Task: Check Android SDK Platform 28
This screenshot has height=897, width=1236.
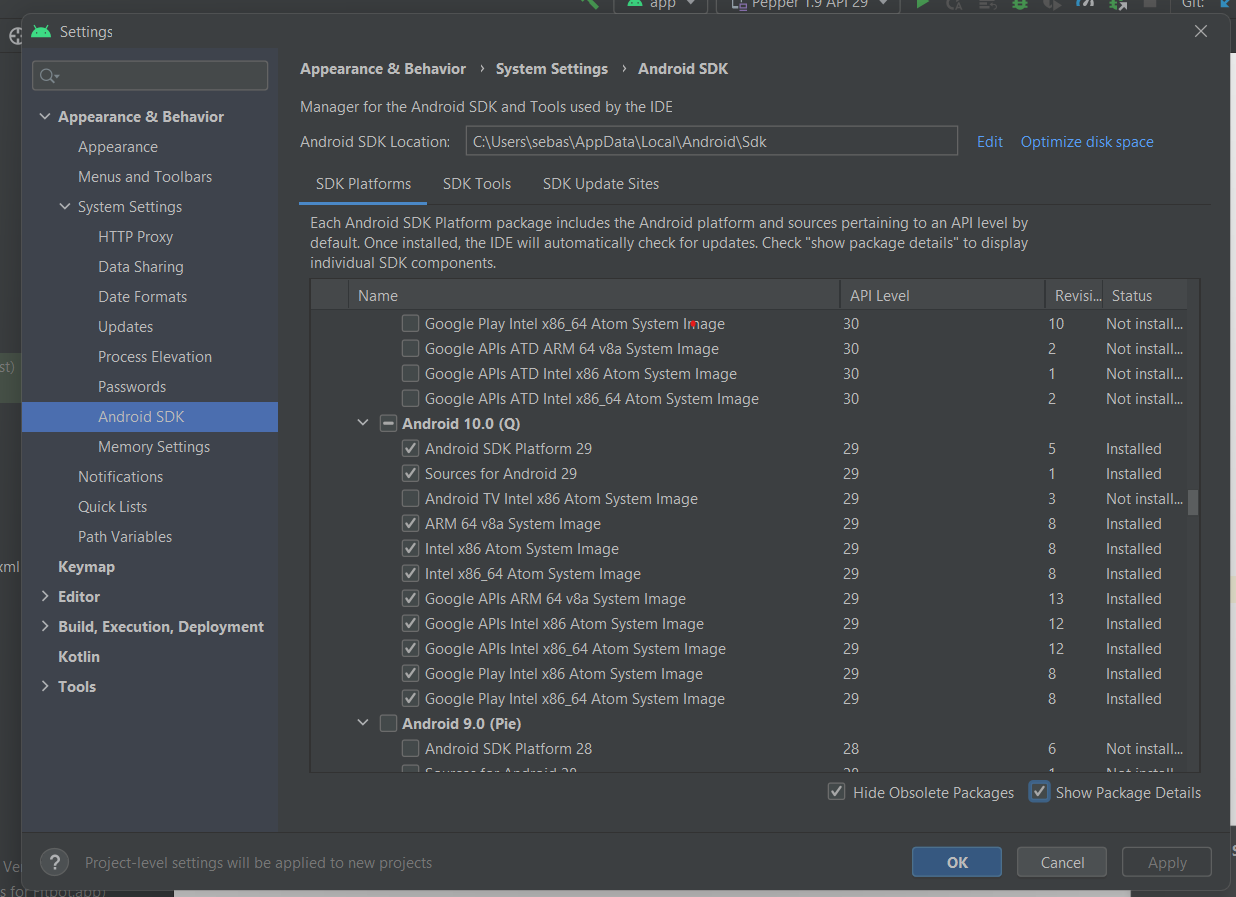Action: 410,749
